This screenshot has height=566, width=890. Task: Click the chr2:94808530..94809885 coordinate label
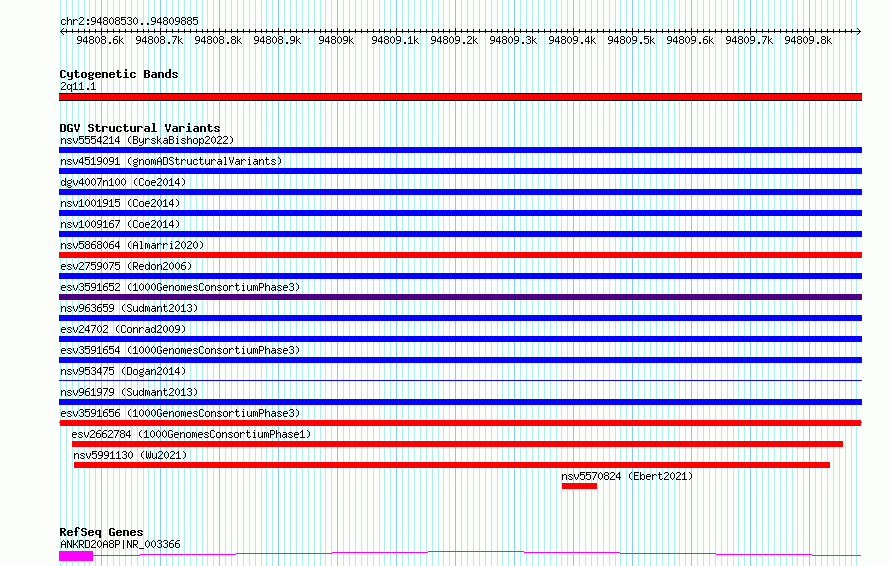(129, 21)
